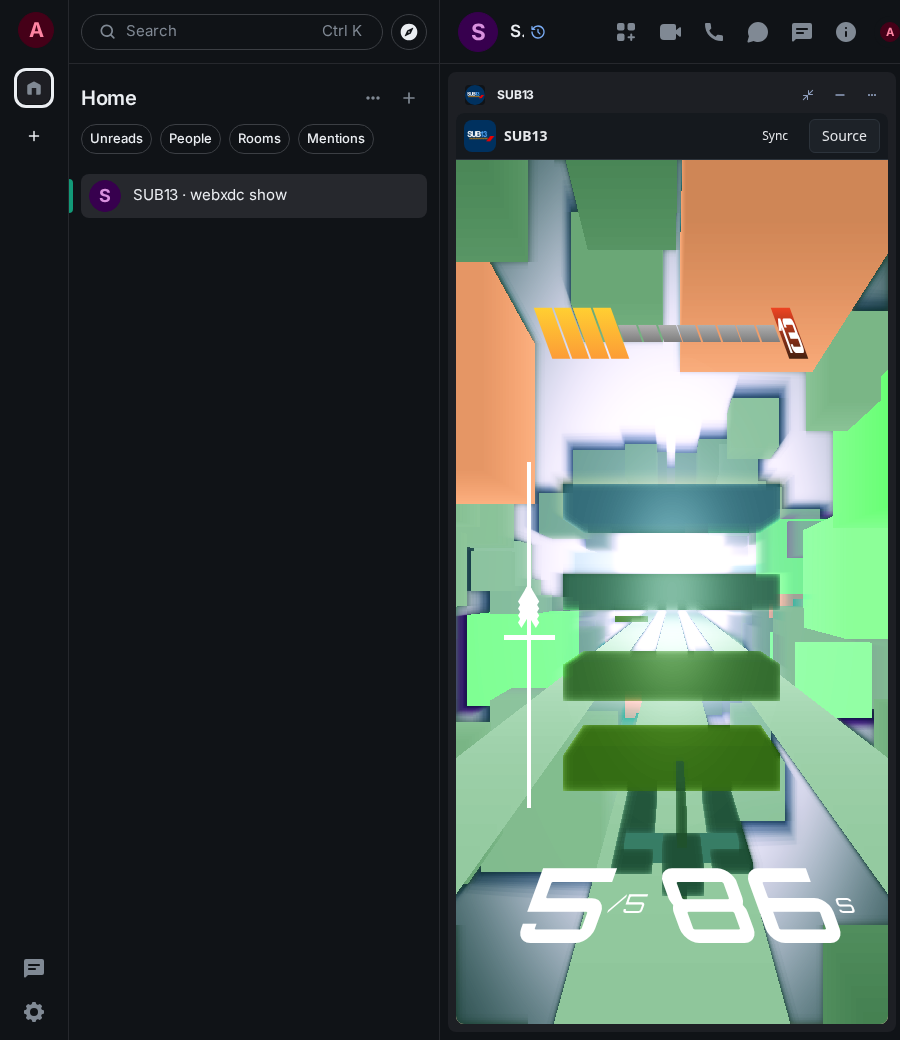900x1040 pixels.
Task: Click the Sync button
Action: tap(775, 136)
